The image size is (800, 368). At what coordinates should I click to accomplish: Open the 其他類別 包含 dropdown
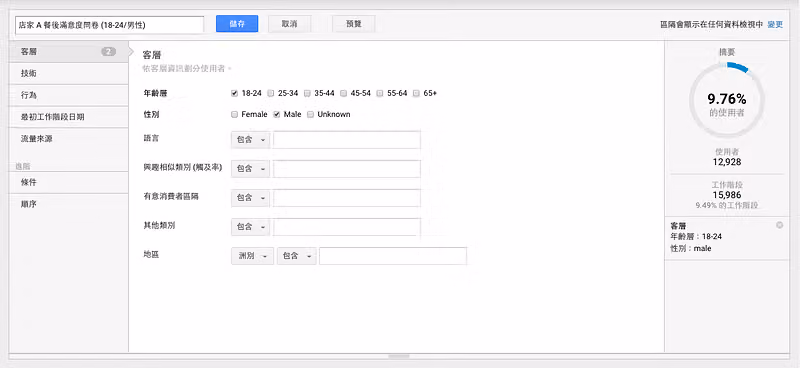click(x=250, y=227)
